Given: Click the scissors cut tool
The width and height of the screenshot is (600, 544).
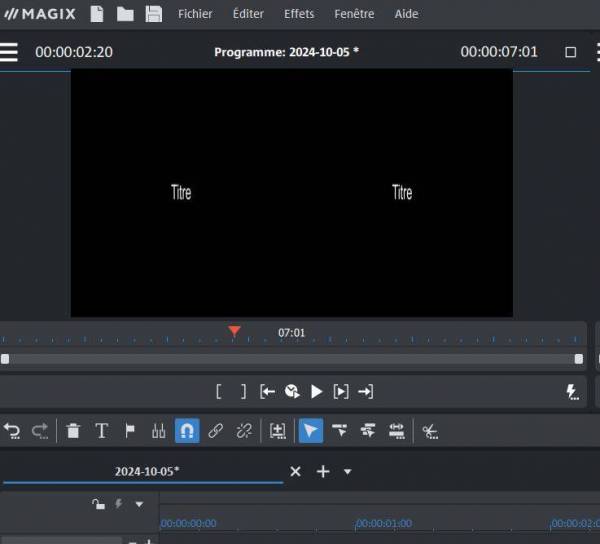Looking at the screenshot, I should [430, 432].
